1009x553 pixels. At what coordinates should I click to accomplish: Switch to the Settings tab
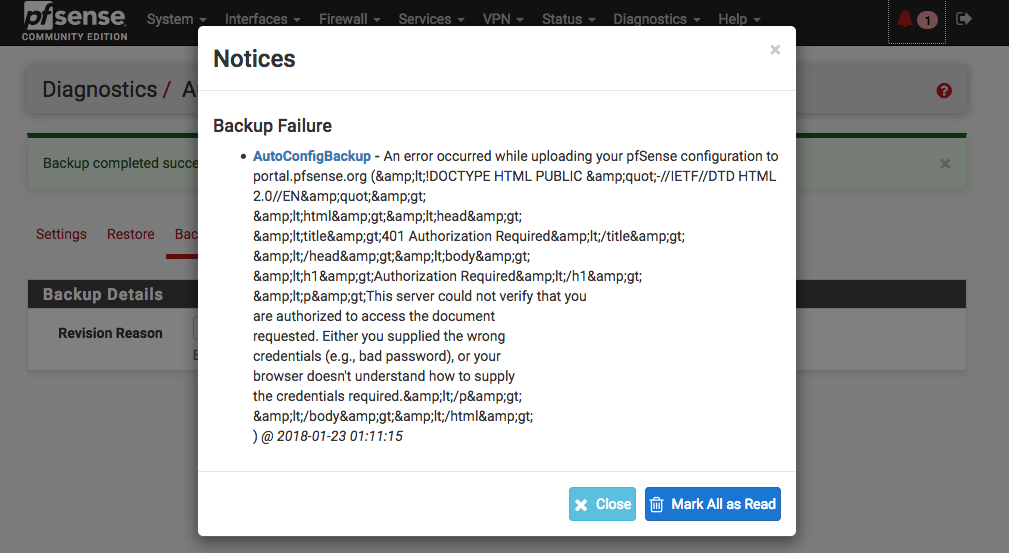(61, 234)
